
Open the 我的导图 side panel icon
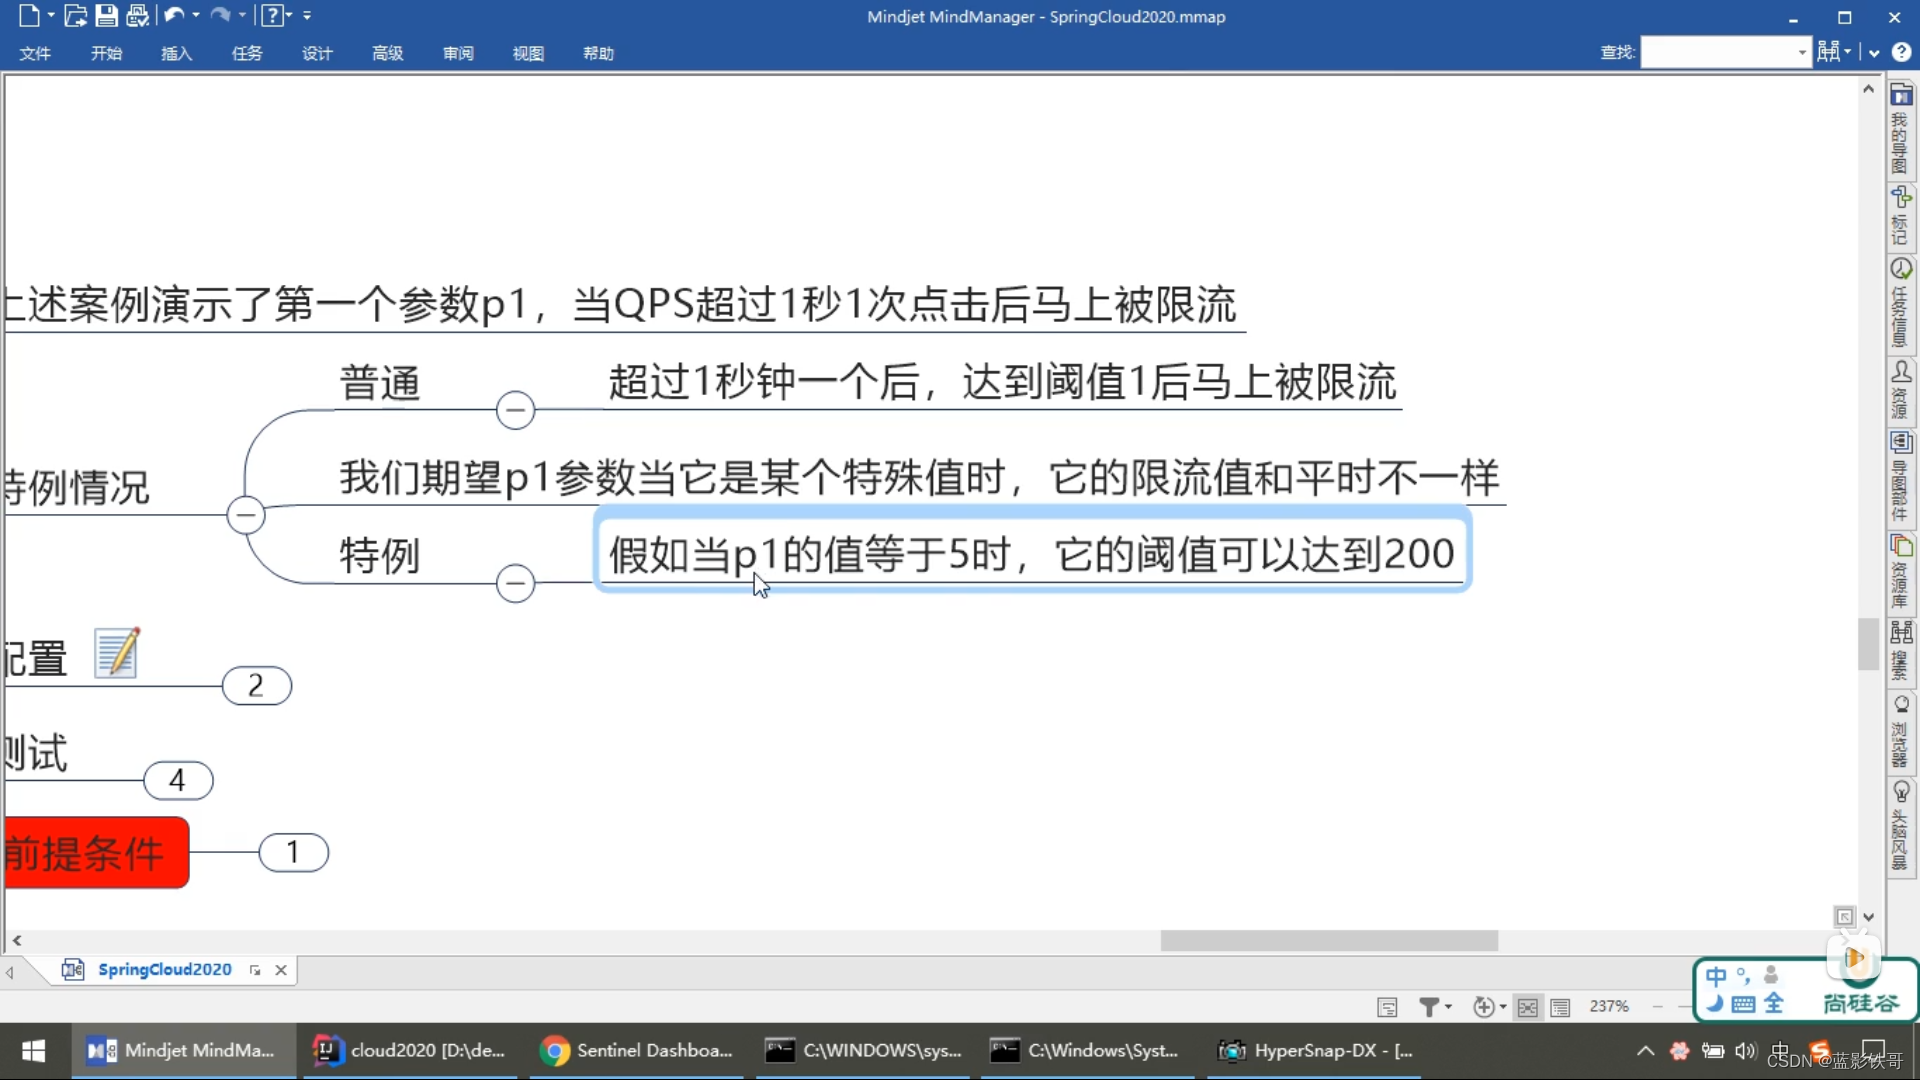[1901, 96]
